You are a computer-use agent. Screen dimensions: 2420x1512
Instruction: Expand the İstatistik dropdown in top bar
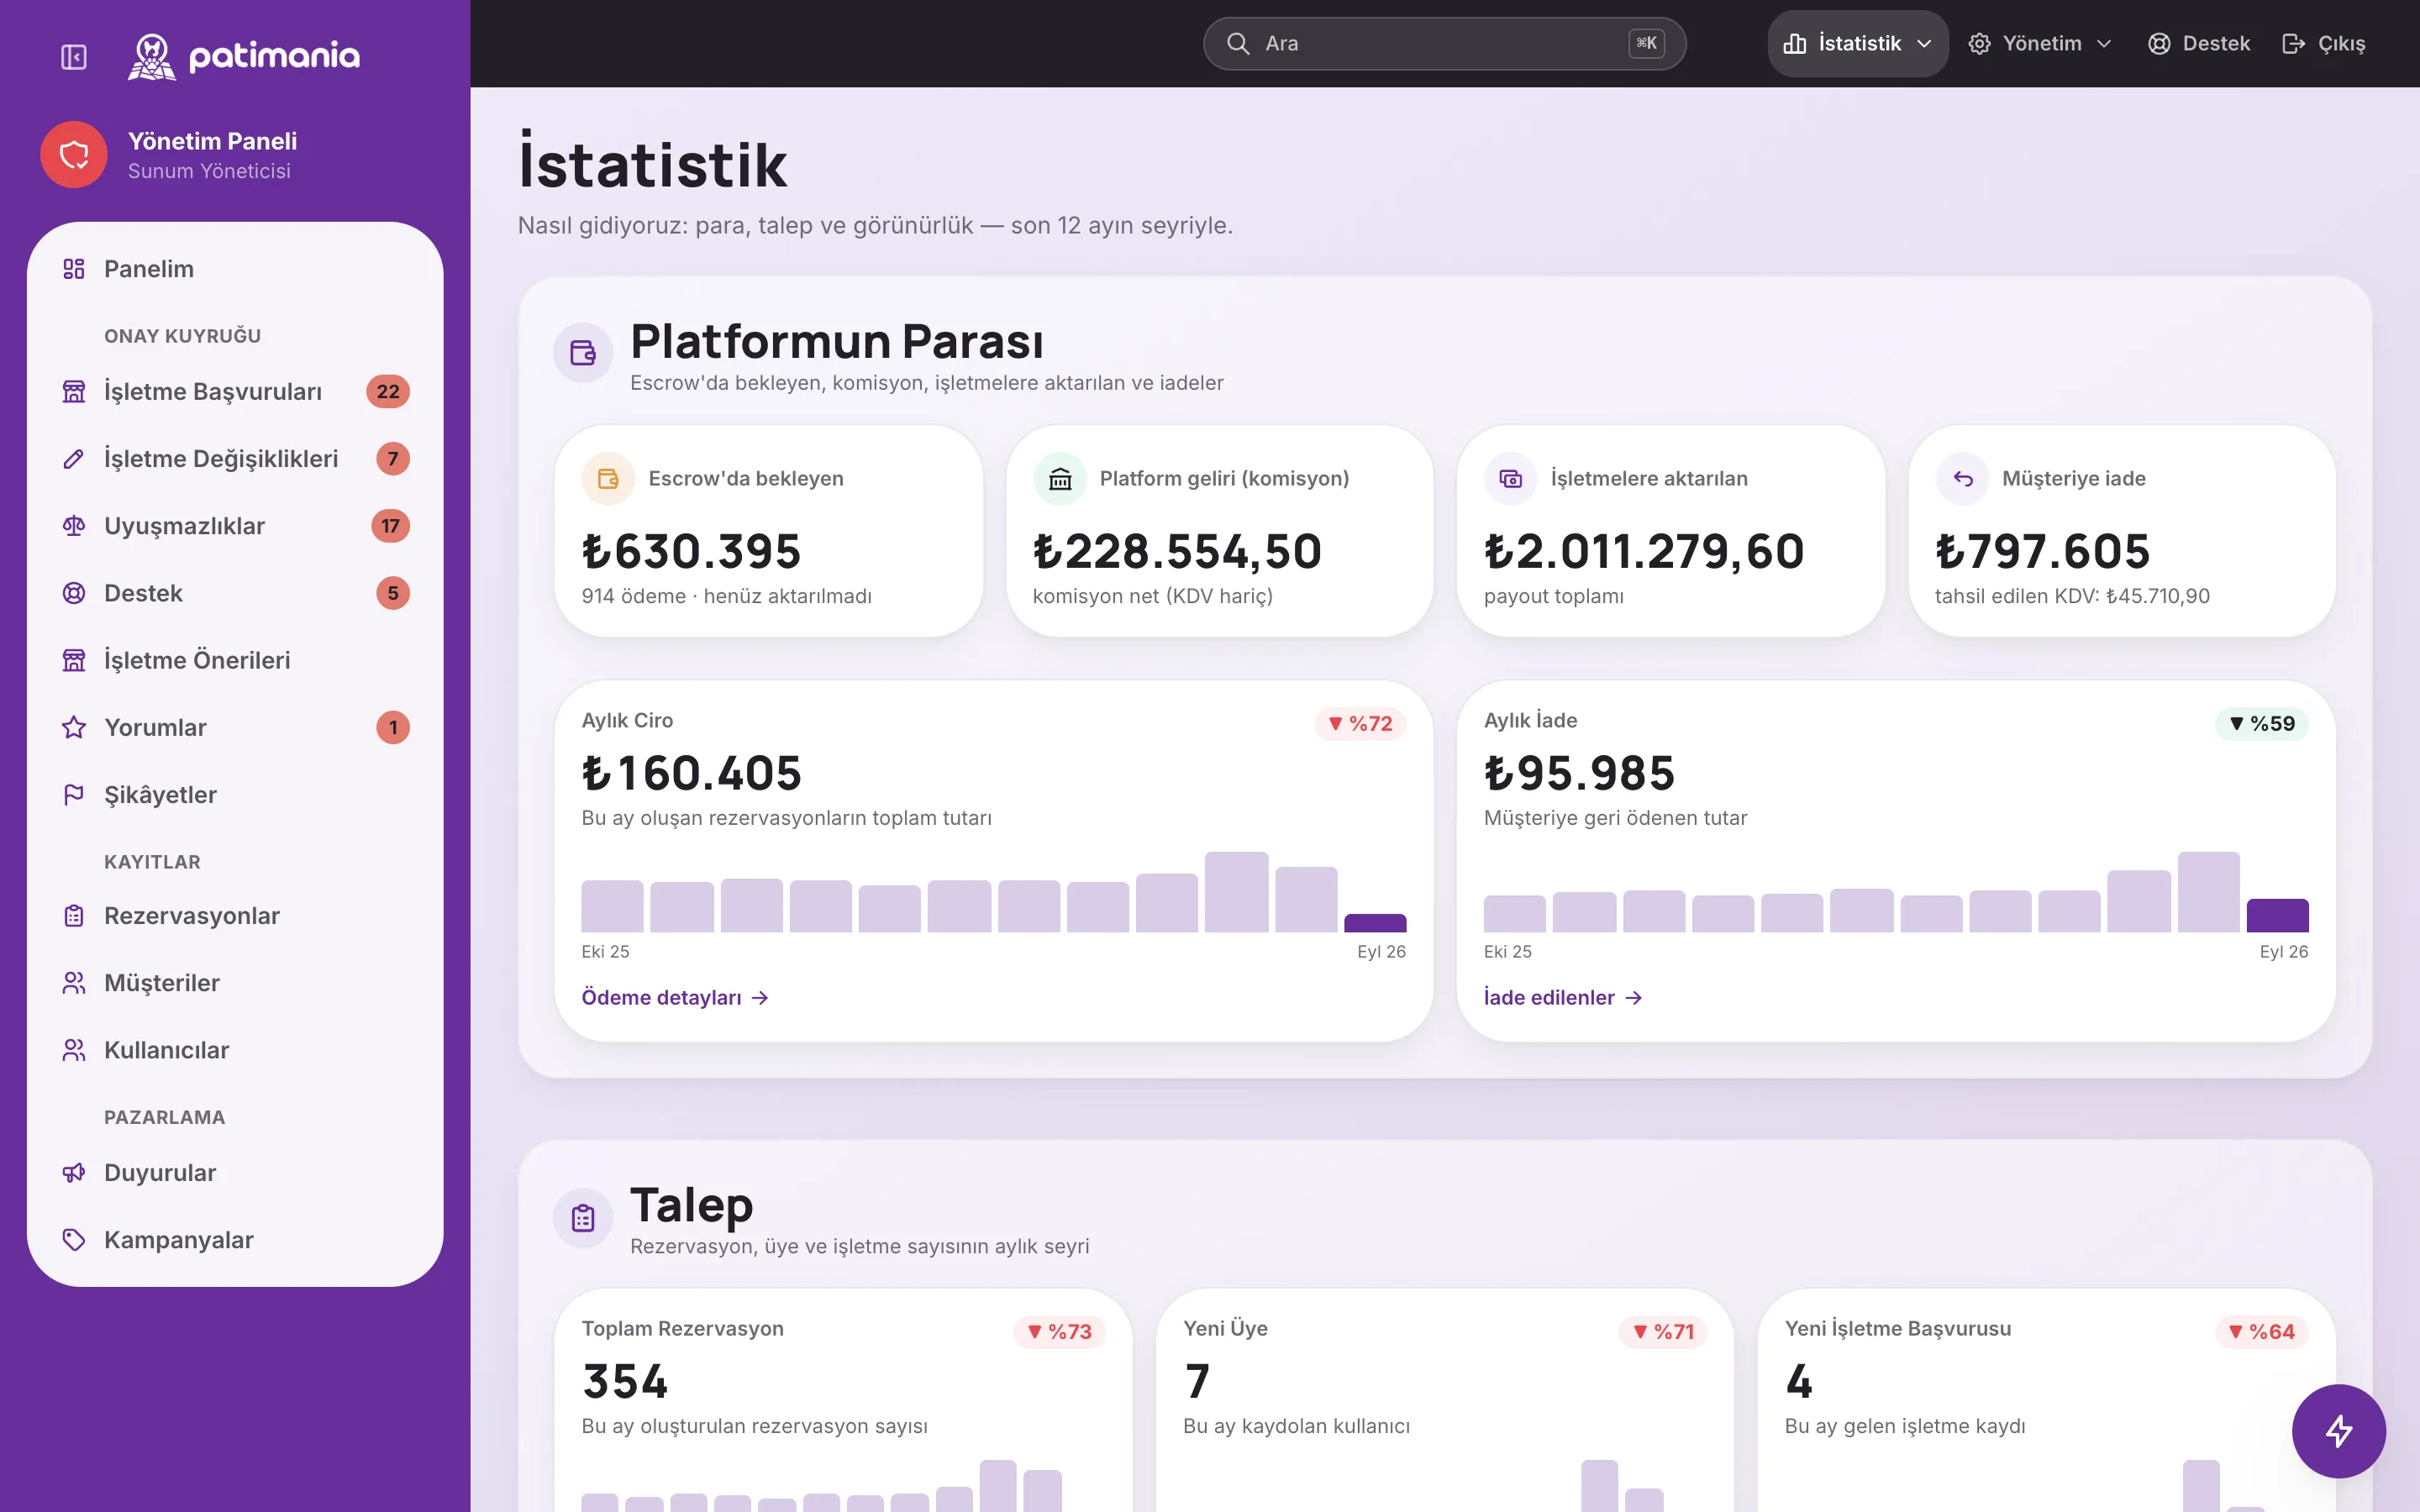(1858, 44)
